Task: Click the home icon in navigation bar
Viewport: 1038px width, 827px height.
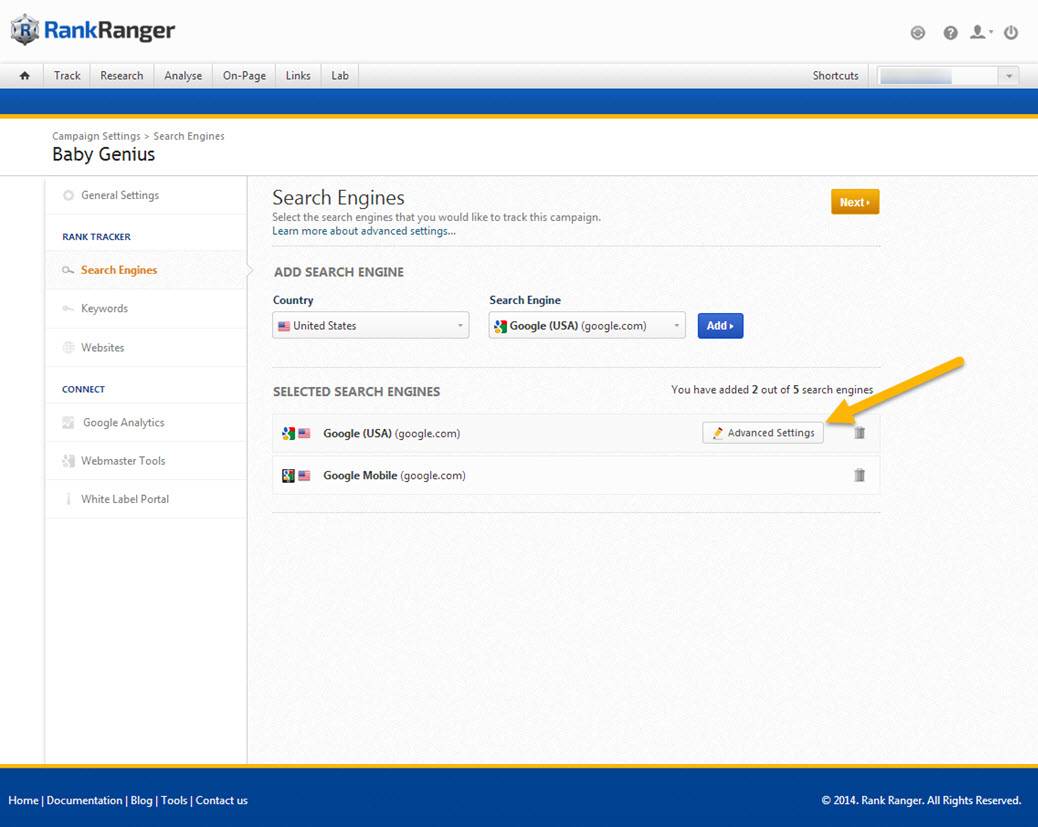Action: [x=25, y=76]
